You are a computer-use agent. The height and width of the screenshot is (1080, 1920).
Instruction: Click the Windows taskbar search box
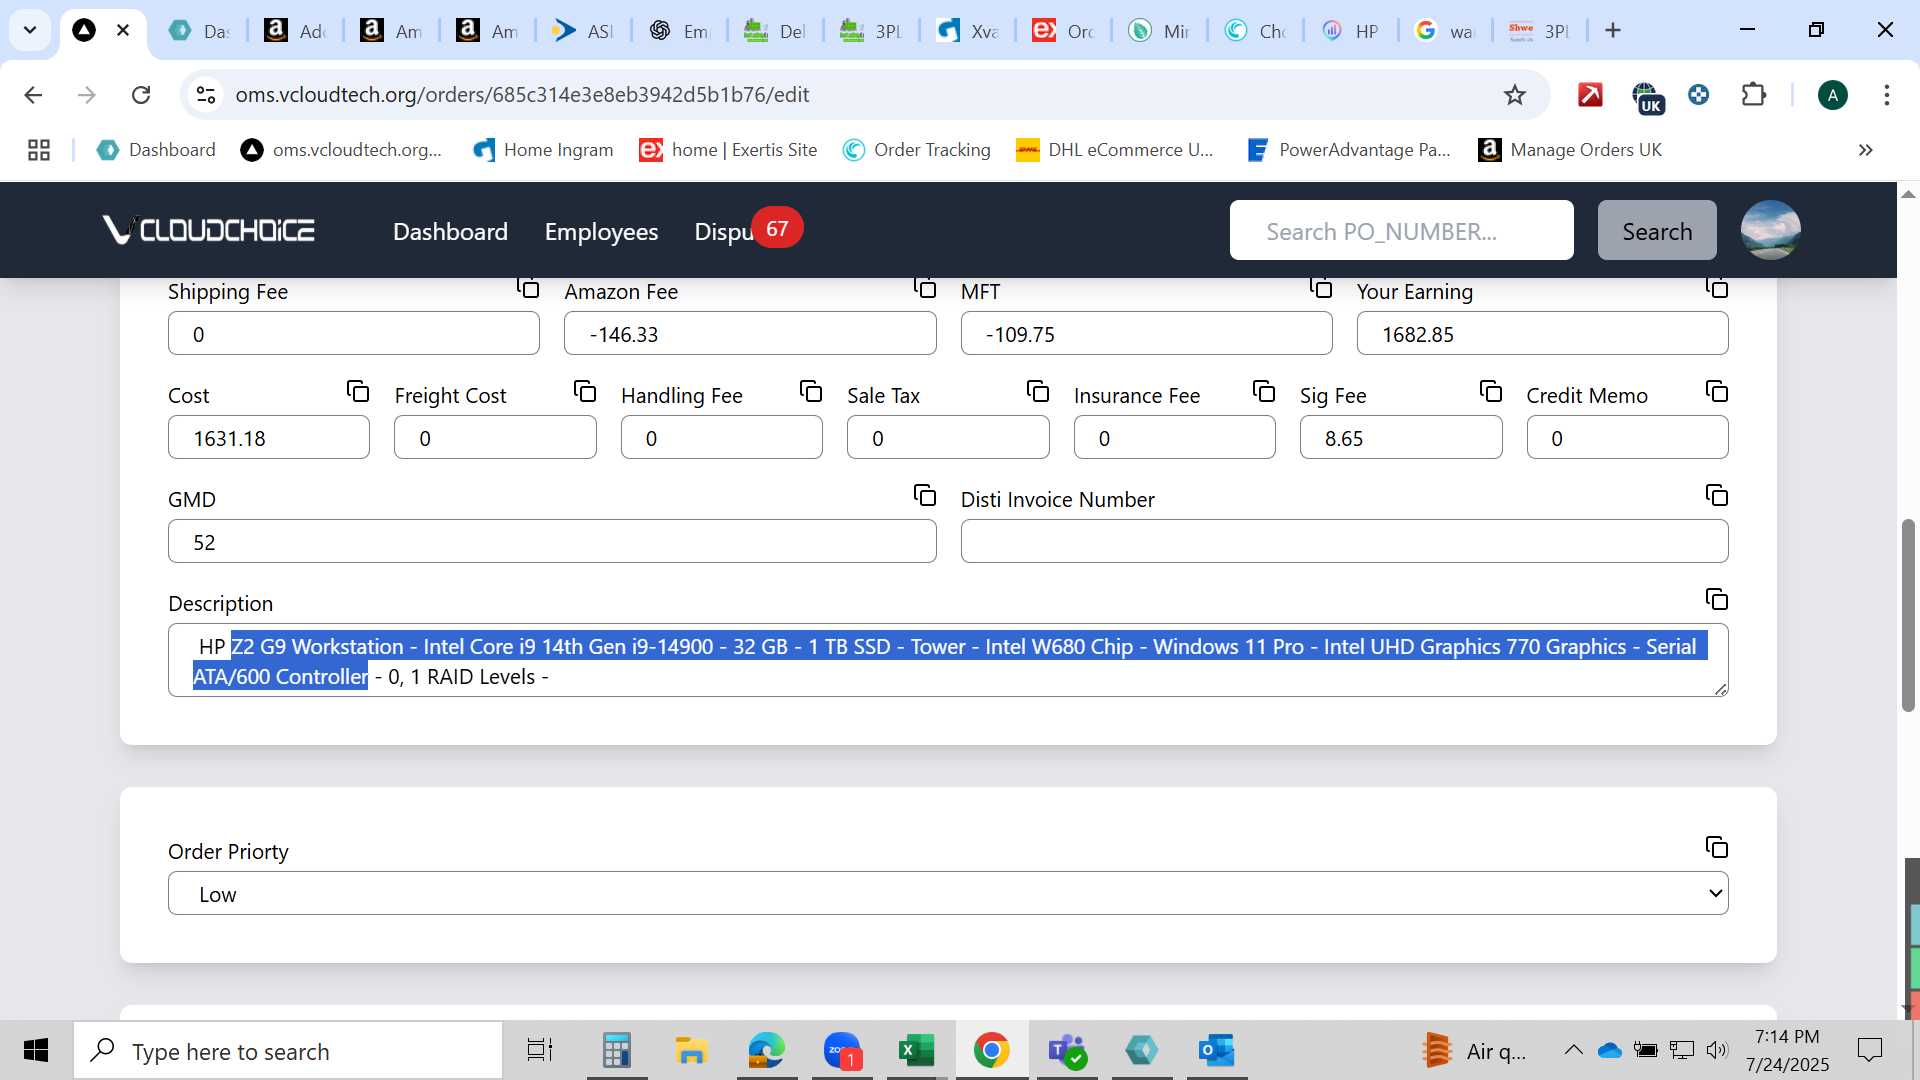288,1050
